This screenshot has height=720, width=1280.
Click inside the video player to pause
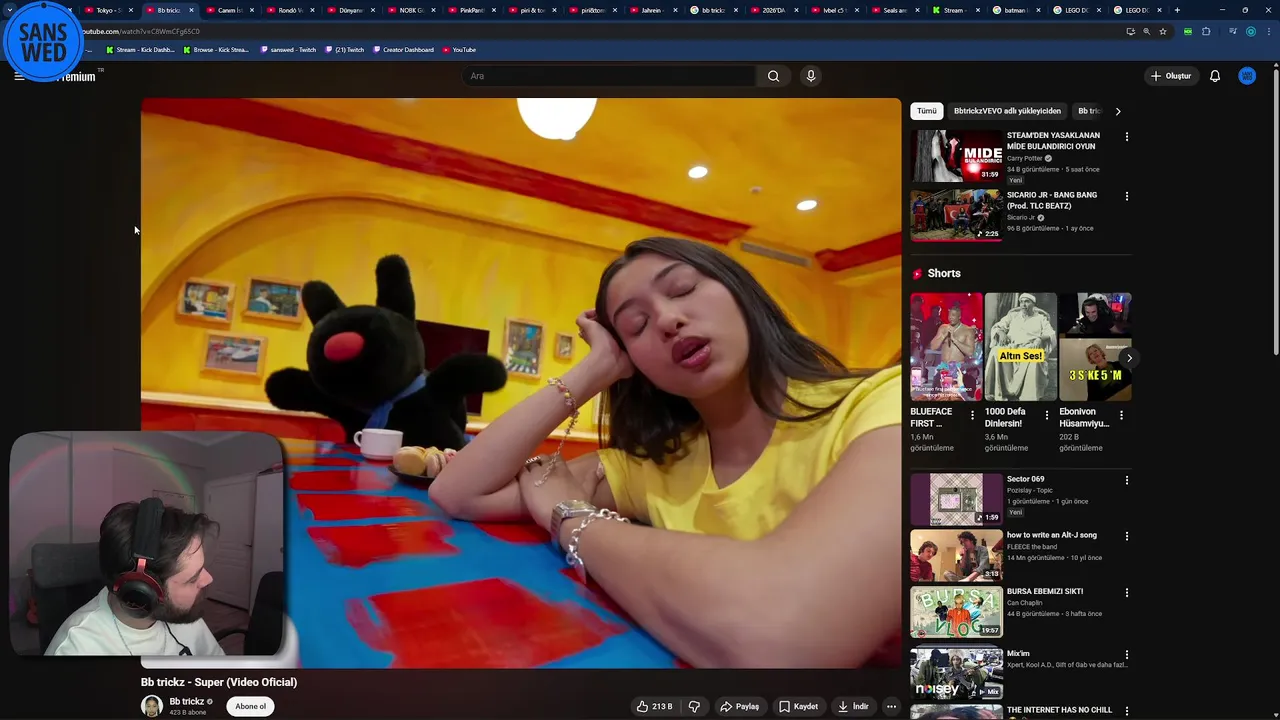[521, 383]
